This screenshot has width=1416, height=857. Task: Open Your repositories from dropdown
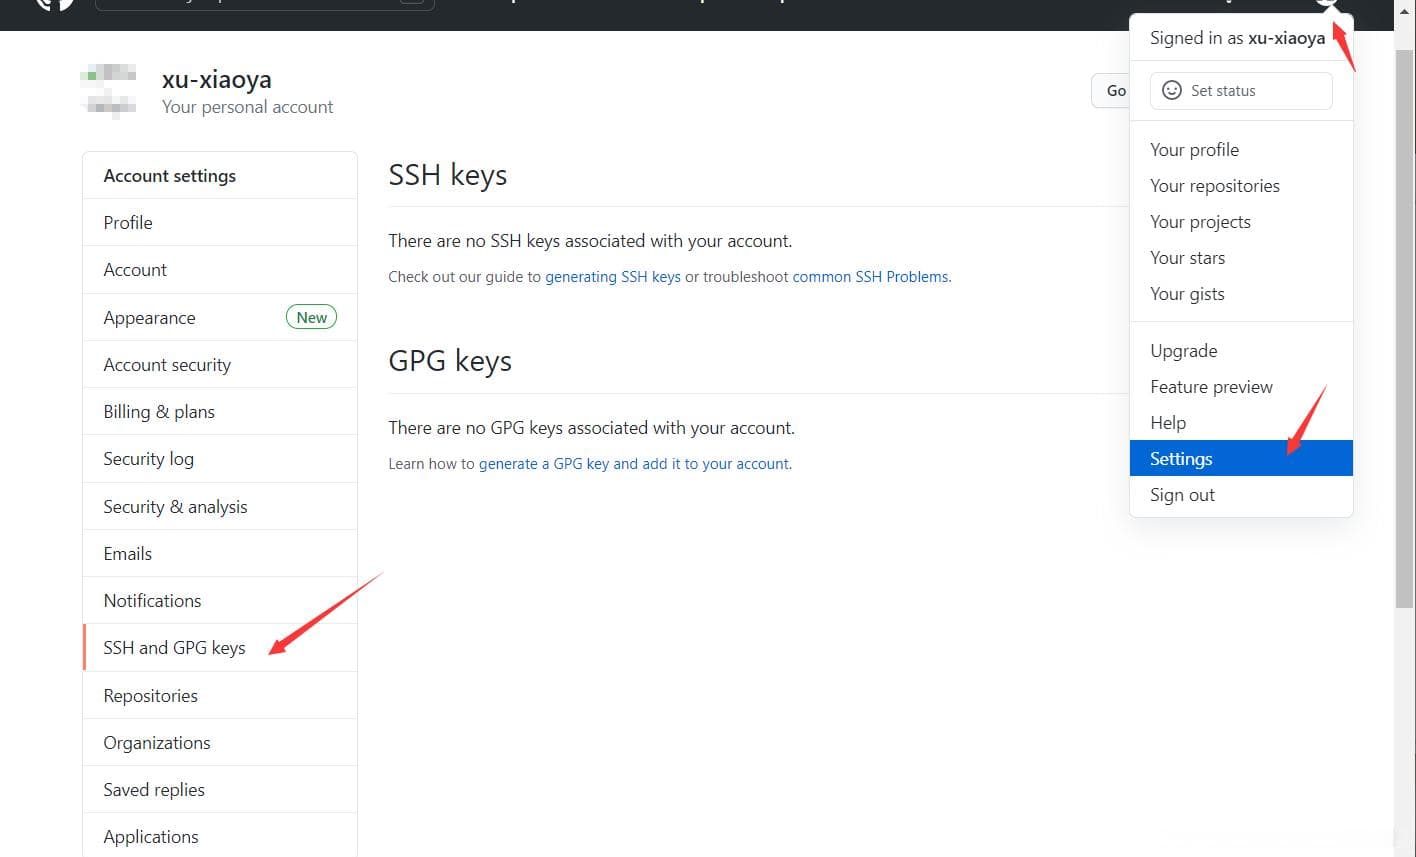1241,186
